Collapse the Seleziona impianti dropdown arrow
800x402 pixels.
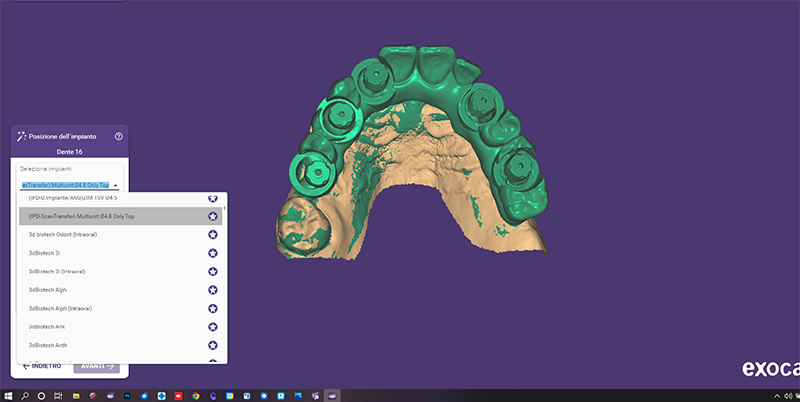point(116,185)
